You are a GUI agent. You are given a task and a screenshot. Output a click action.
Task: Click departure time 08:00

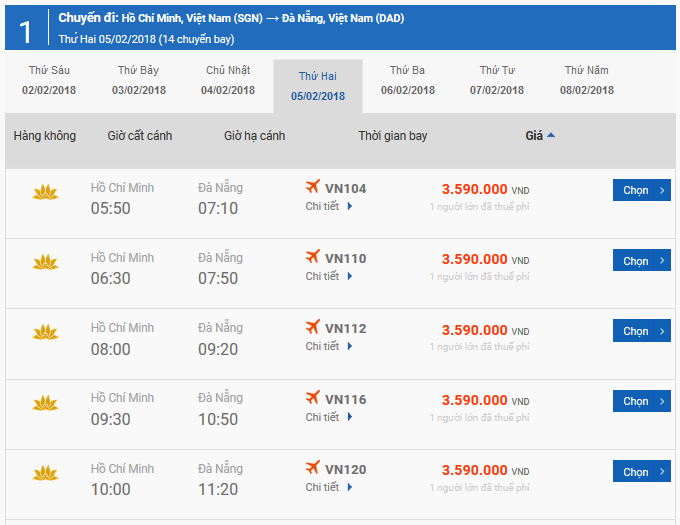(111, 349)
